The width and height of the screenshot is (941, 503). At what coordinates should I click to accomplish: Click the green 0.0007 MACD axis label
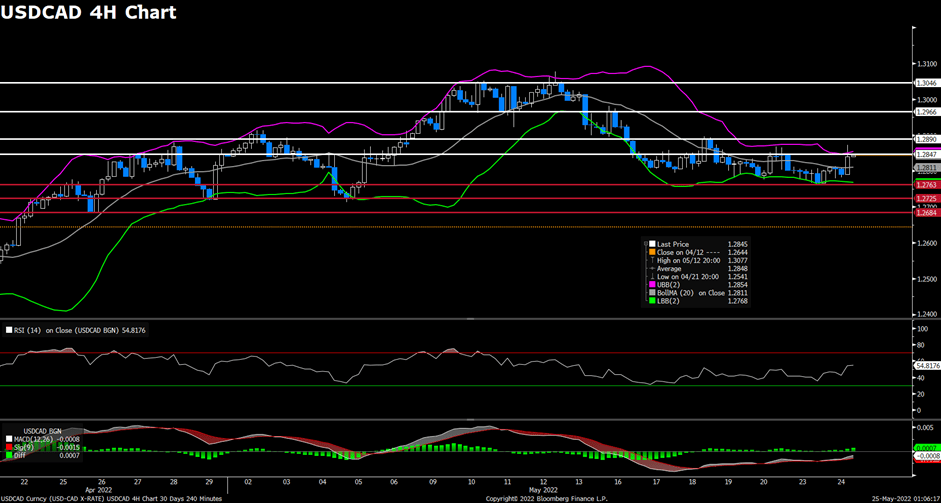925,448
